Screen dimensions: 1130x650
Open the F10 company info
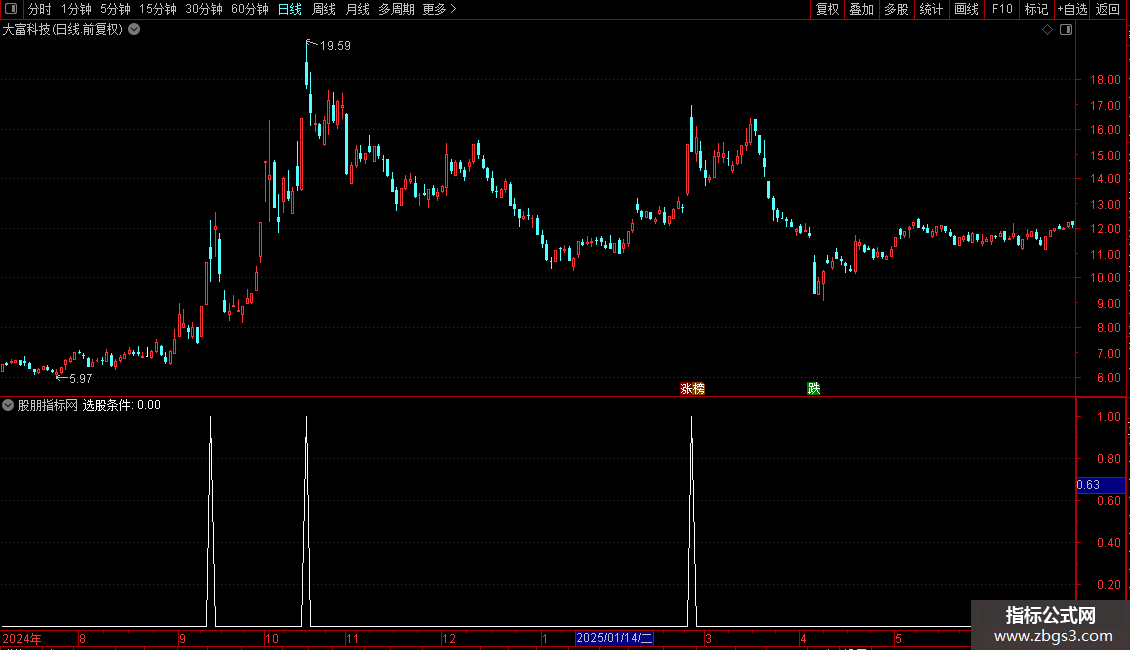(1002, 9)
